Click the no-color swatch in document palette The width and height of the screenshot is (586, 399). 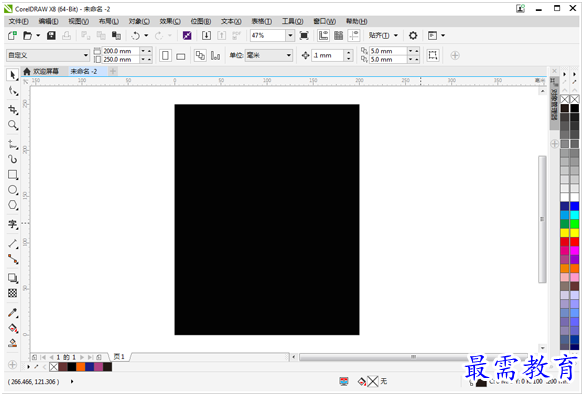[x=53, y=367]
